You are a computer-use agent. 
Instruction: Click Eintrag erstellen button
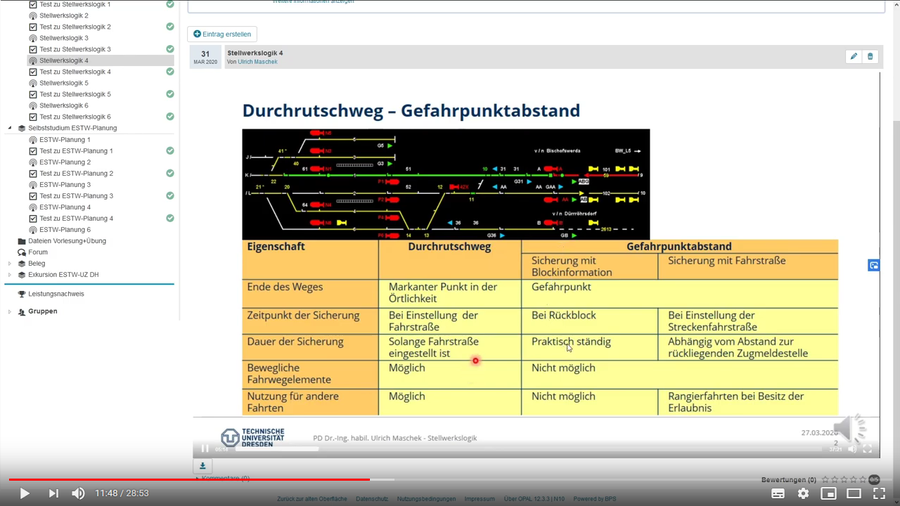pyautogui.click(x=222, y=34)
